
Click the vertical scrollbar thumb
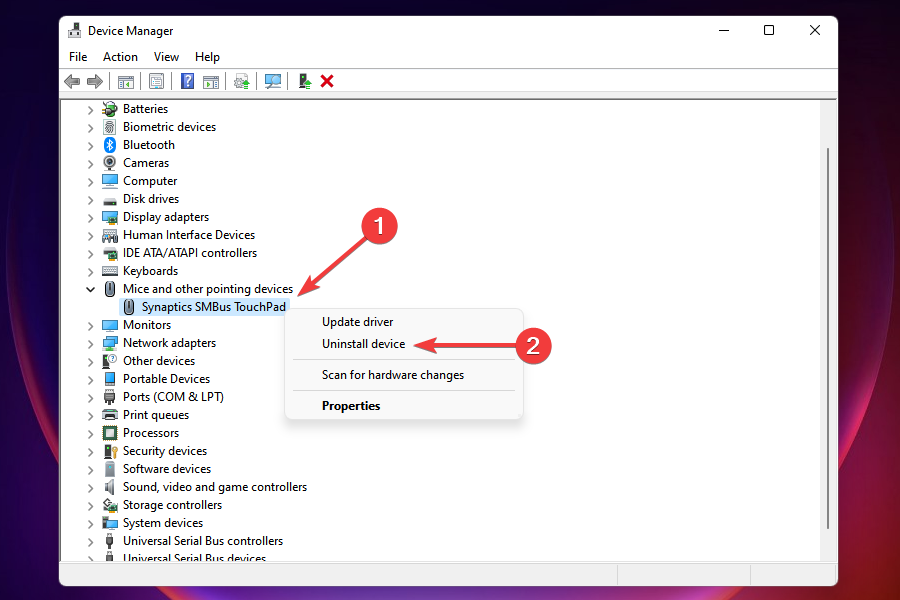pyautogui.click(x=828, y=338)
